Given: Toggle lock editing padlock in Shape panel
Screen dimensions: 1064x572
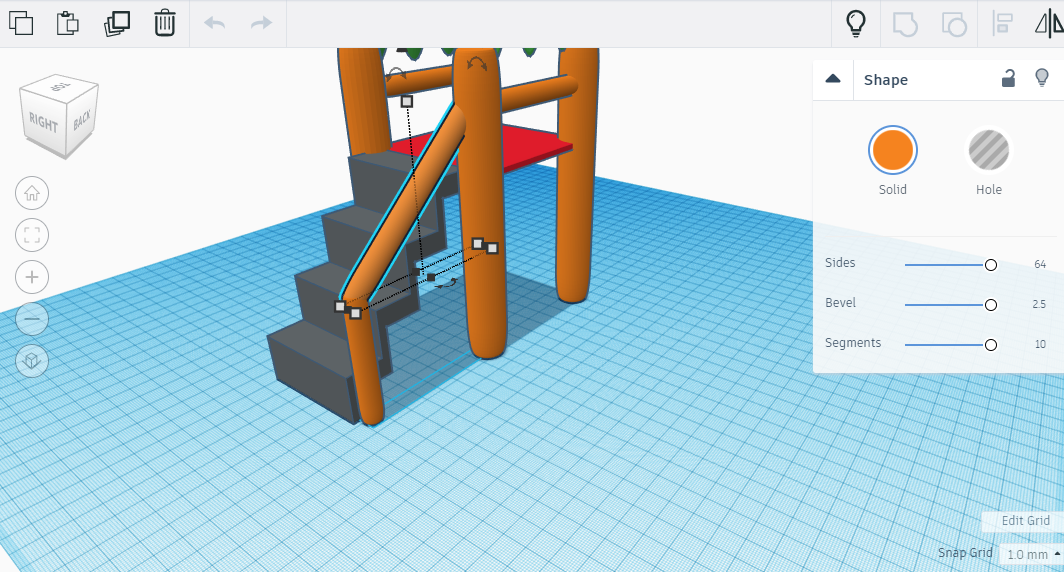Looking at the screenshot, I should (x=1008, y=79).
